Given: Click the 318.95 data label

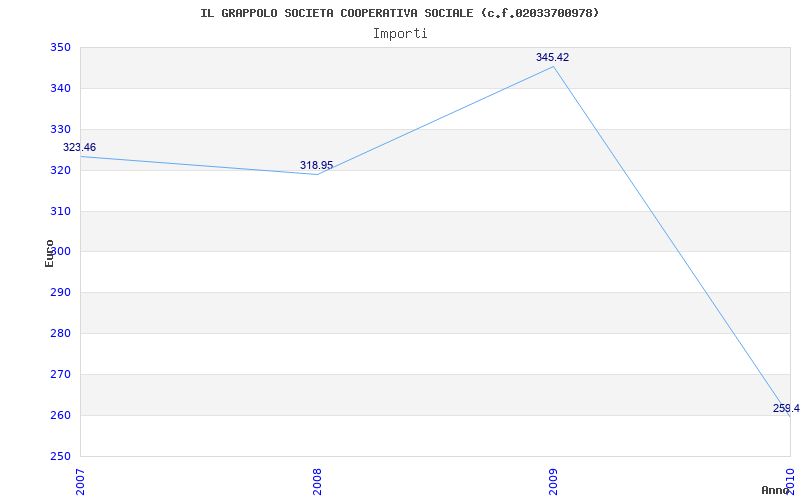Looking at the screenshot, I should (316, 165).
